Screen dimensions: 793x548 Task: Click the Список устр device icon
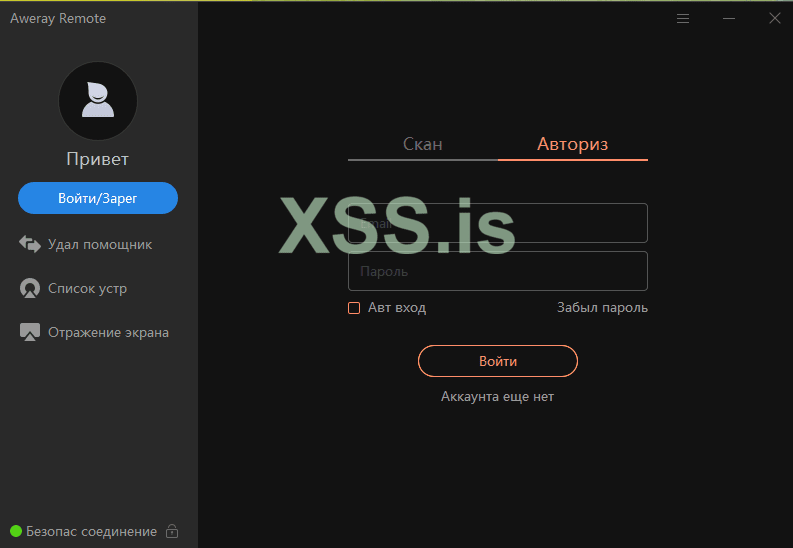coord(30,288)
